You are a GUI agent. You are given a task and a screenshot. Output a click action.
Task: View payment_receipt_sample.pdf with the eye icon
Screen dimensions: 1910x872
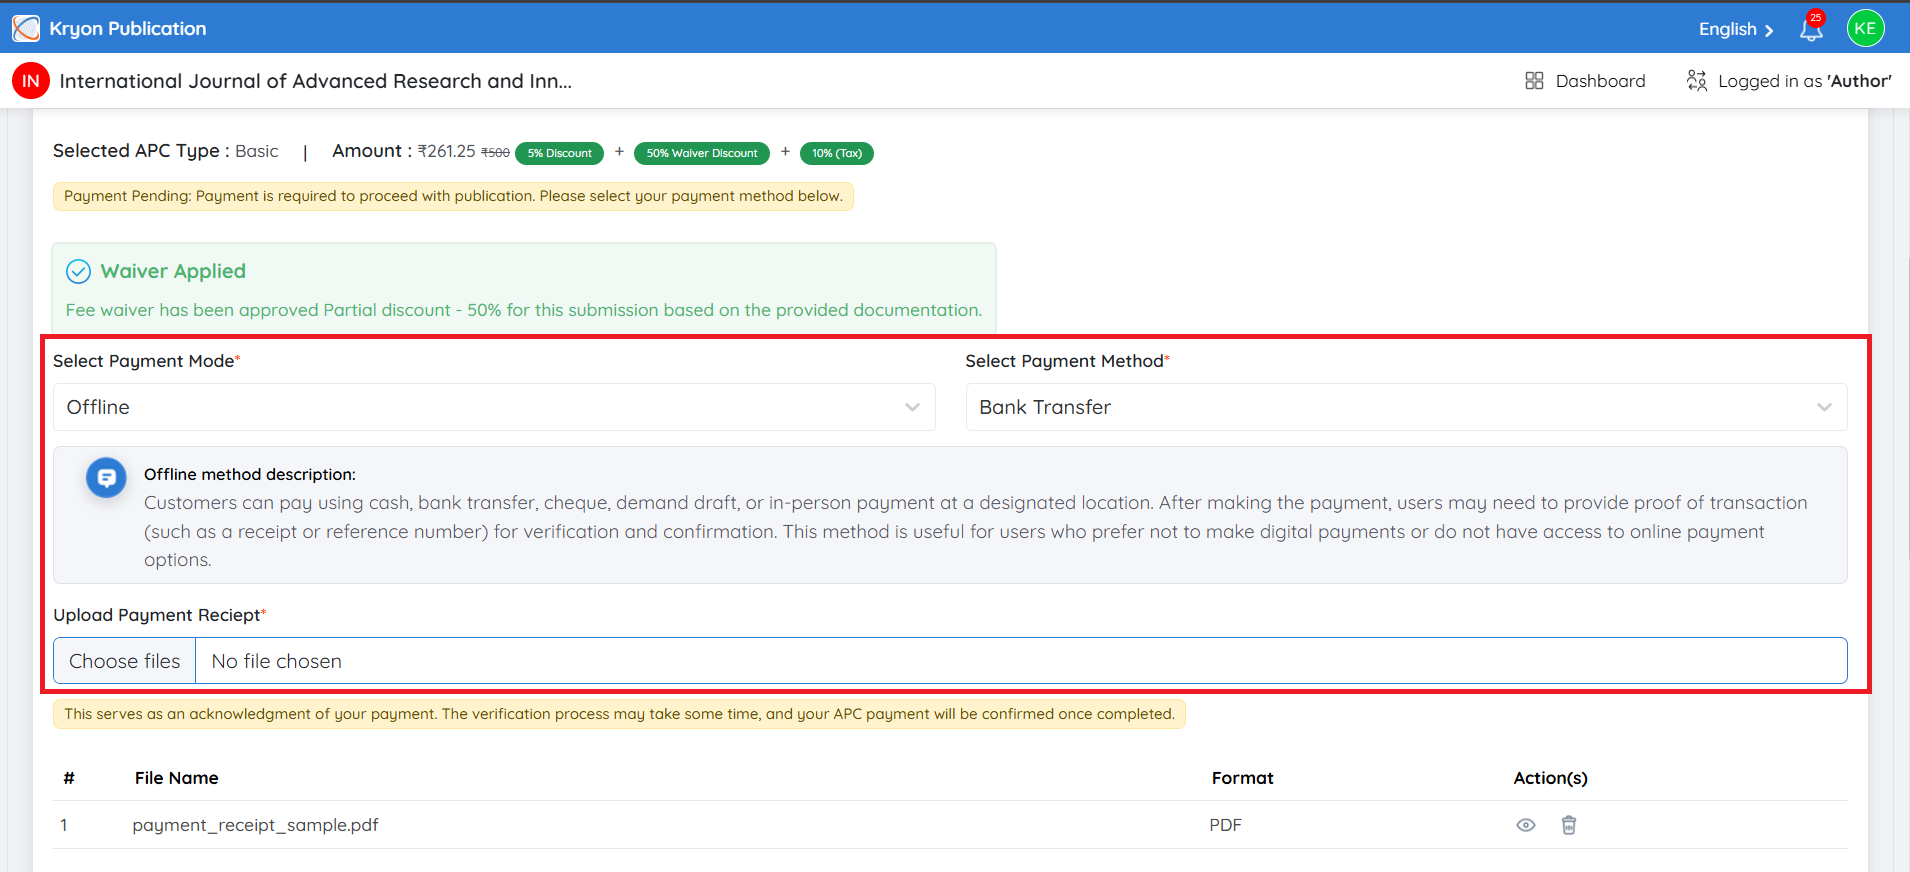coord(1526,825)
